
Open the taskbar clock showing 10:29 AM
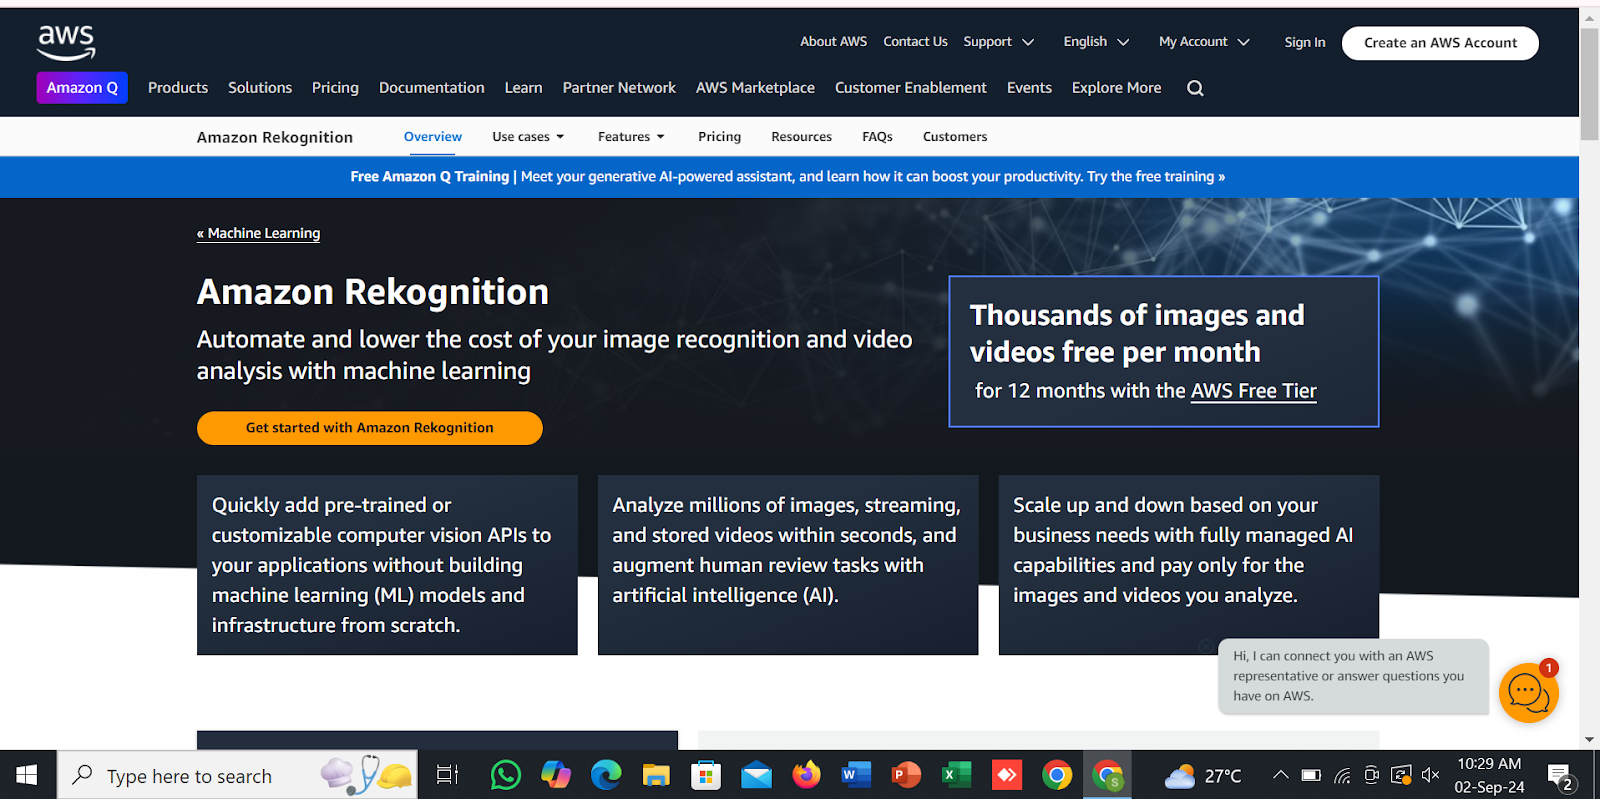click(x=1489, y=775)
